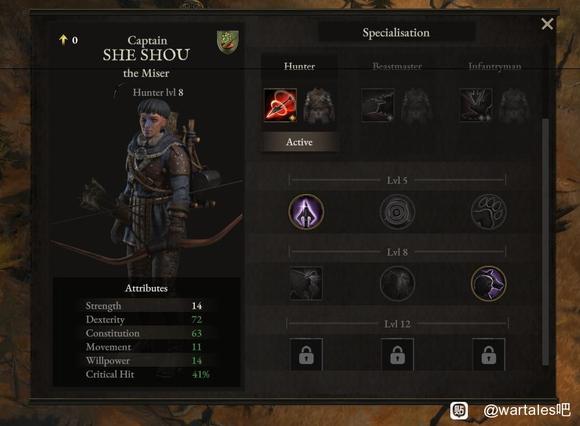The width and height of the screenshot is (580, 426).
Task: Click the middle locked Lvl 12 slot
Action: click(x=397, y=355)
